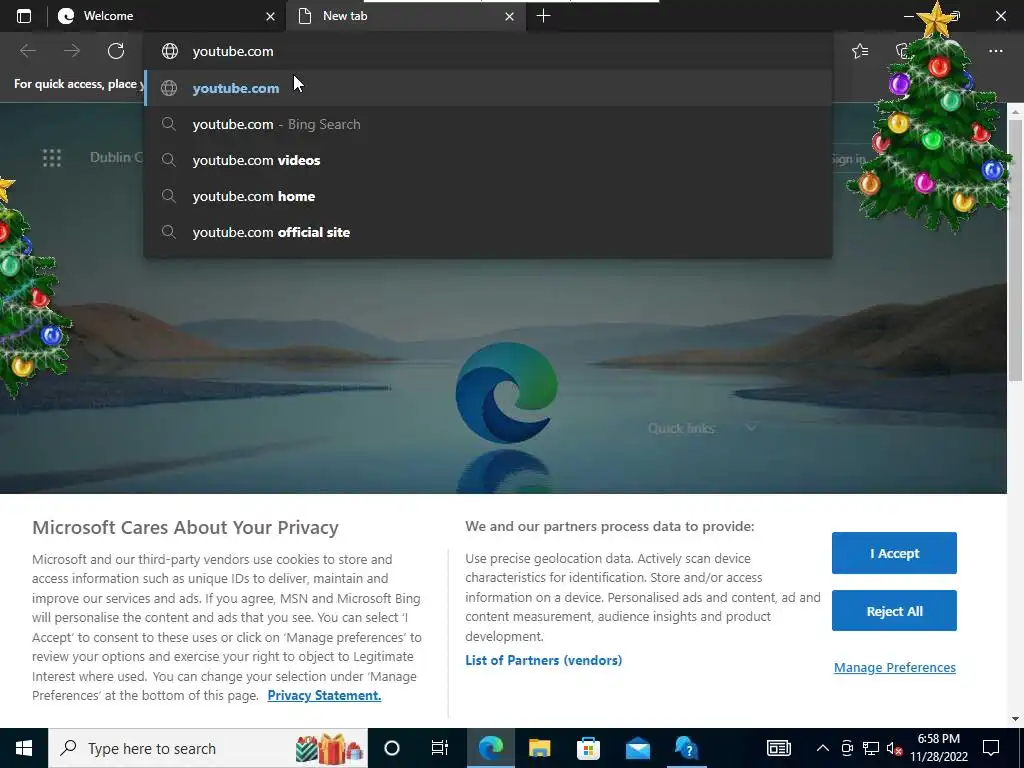
Task: Open the app launcher grid icon
Action: 52,157
